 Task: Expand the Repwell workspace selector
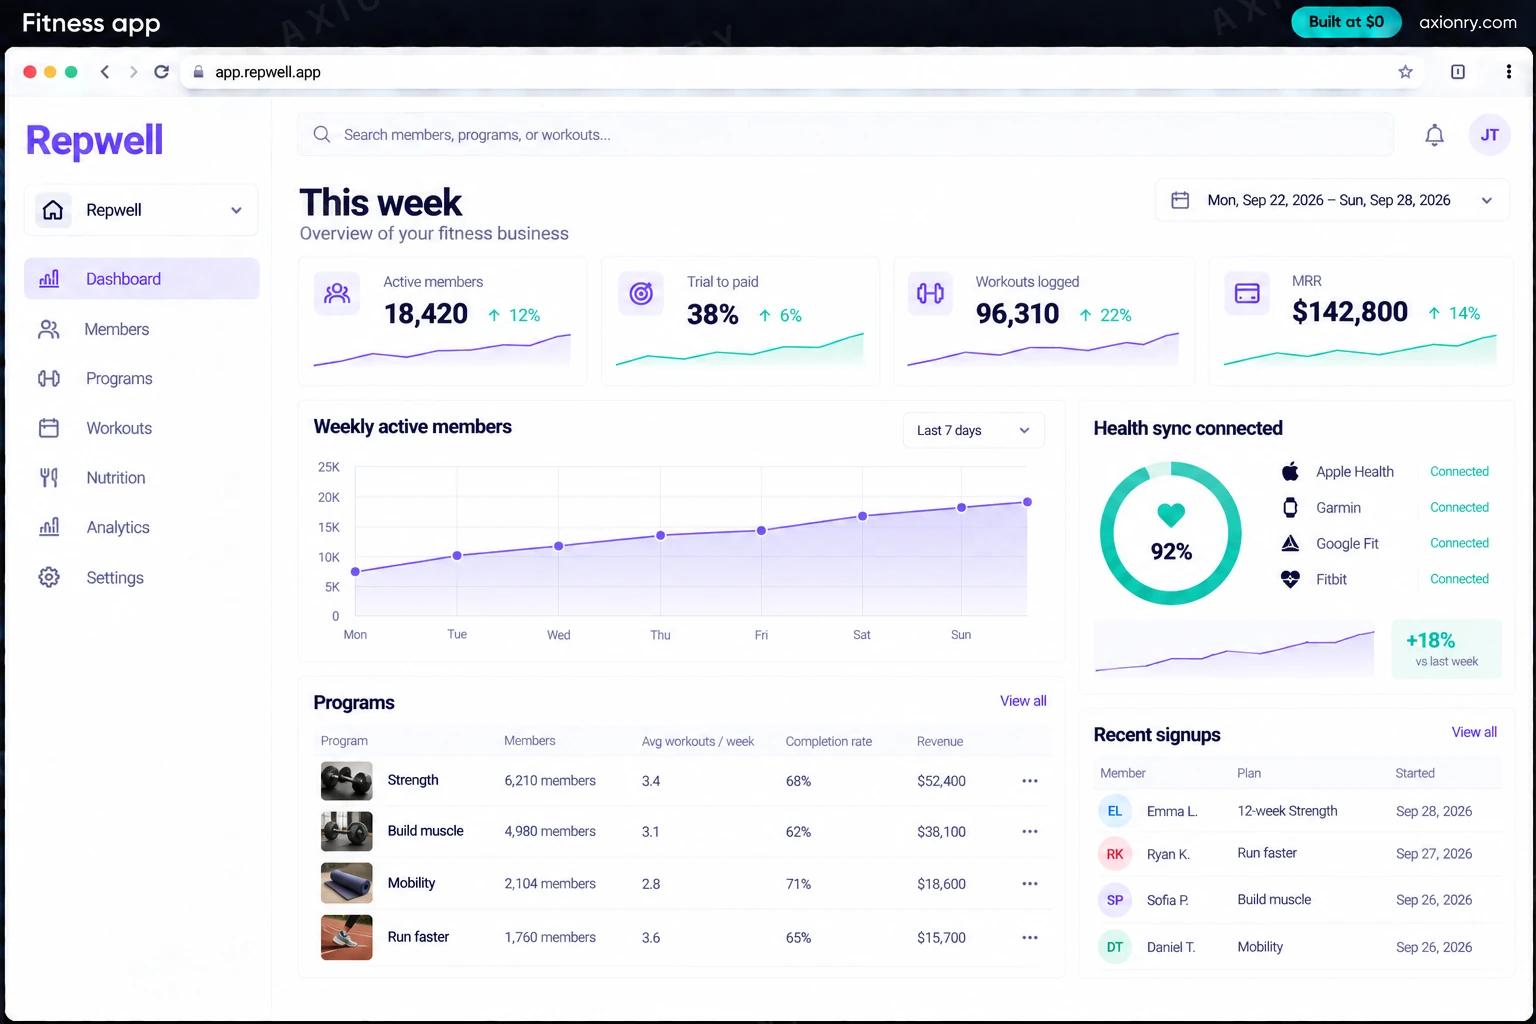coord(141,210)
